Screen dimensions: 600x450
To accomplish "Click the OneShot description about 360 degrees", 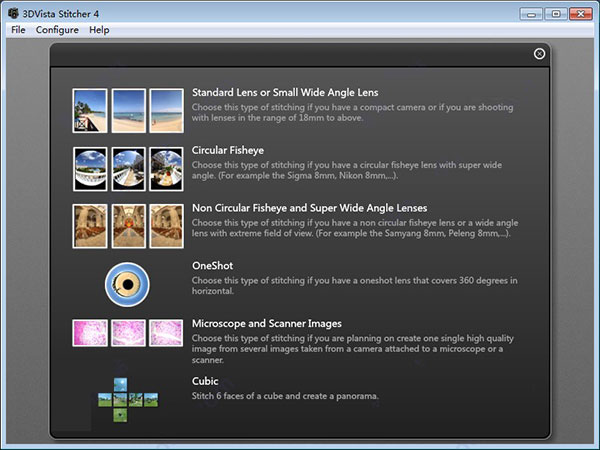I will click(x=354, y=286).
